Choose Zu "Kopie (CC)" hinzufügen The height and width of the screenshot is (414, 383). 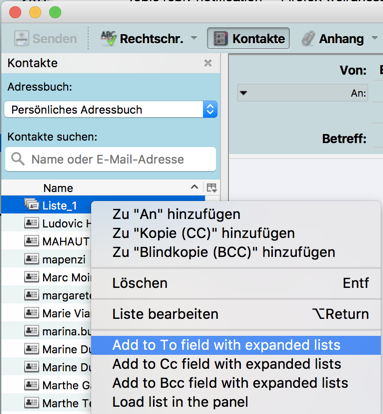pos(236,233)
